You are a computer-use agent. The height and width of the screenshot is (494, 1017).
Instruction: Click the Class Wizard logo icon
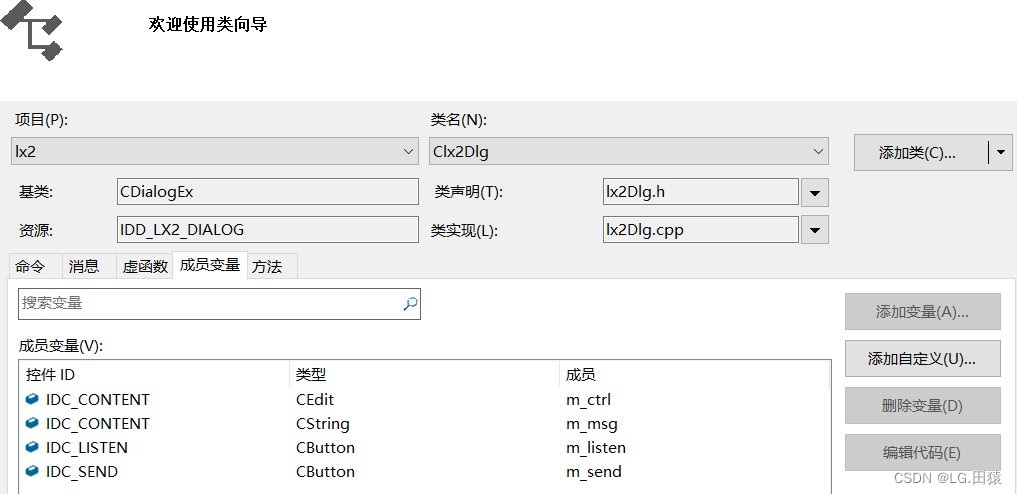click(32, 30)
